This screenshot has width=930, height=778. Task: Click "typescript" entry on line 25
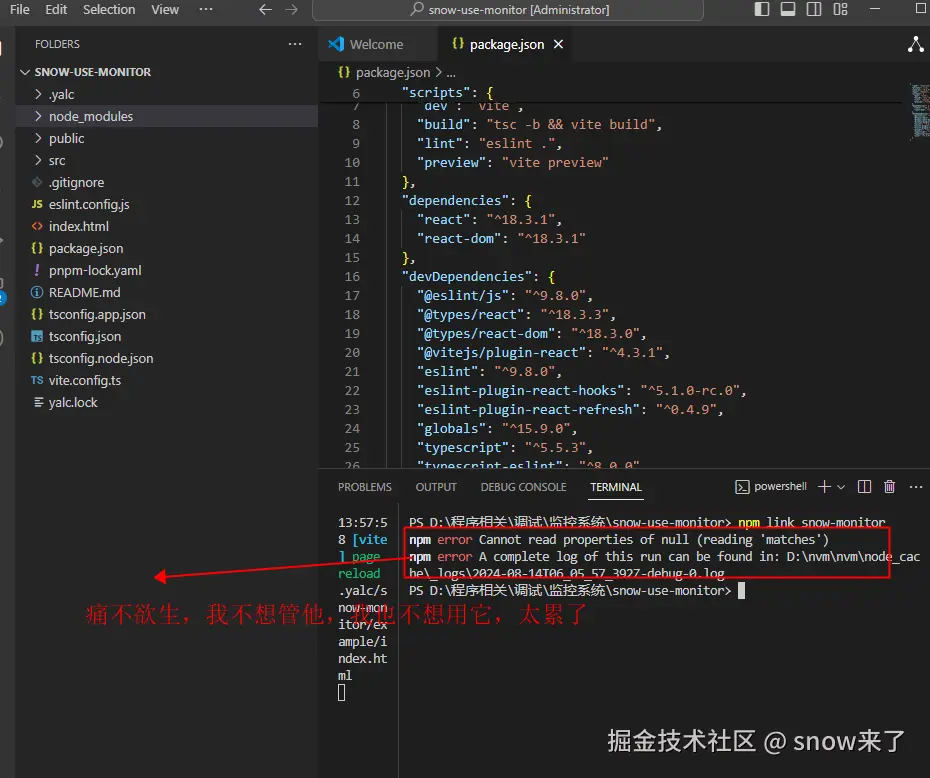click(x=462, y=447)
